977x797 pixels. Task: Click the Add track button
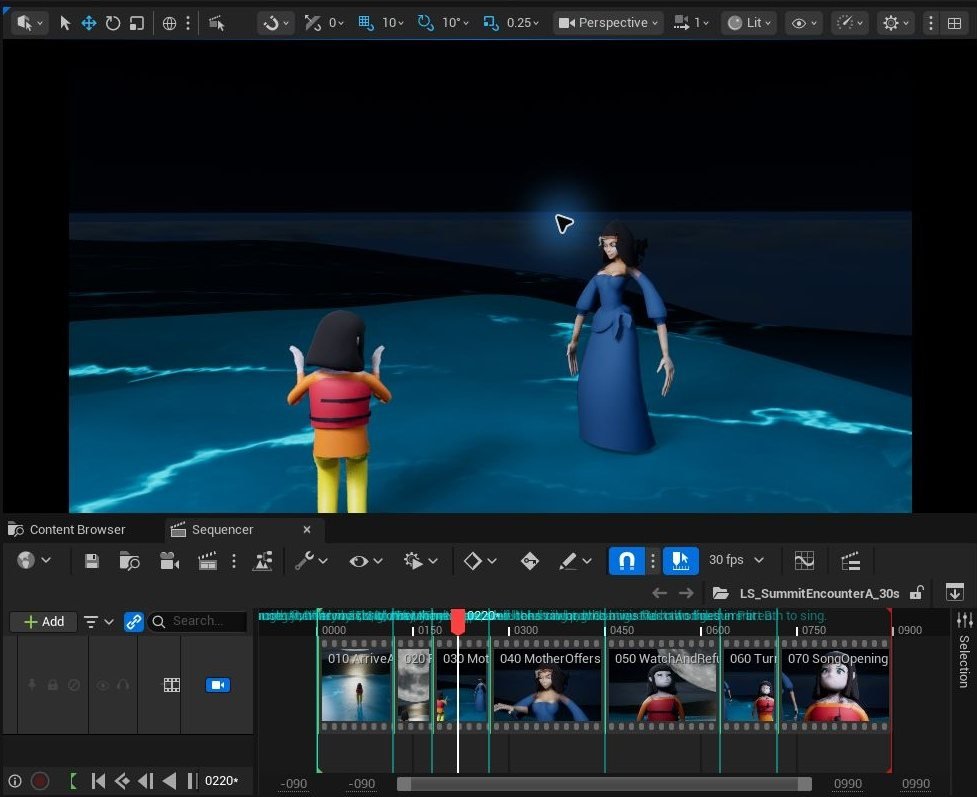coord(44,621)
